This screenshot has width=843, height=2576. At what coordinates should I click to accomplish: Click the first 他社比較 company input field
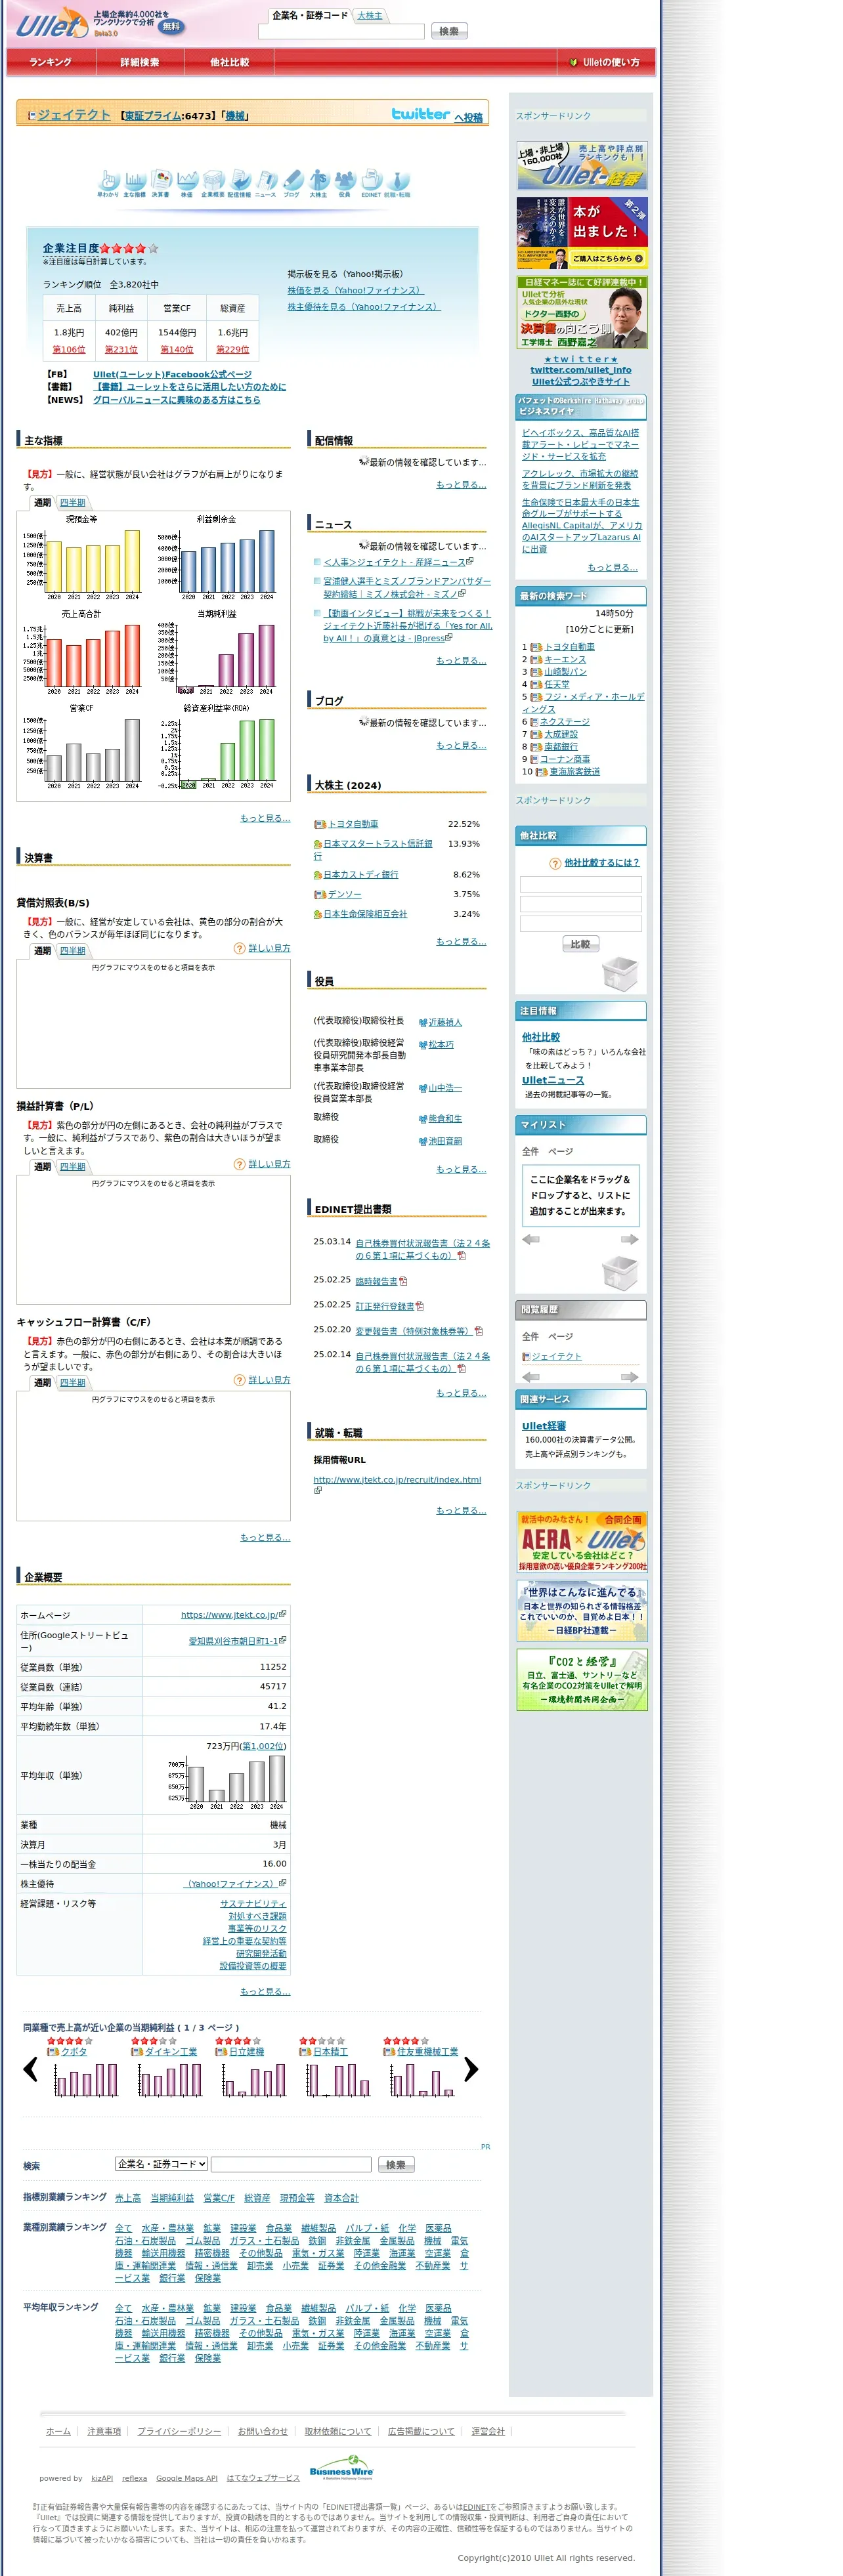coord(580,884)
